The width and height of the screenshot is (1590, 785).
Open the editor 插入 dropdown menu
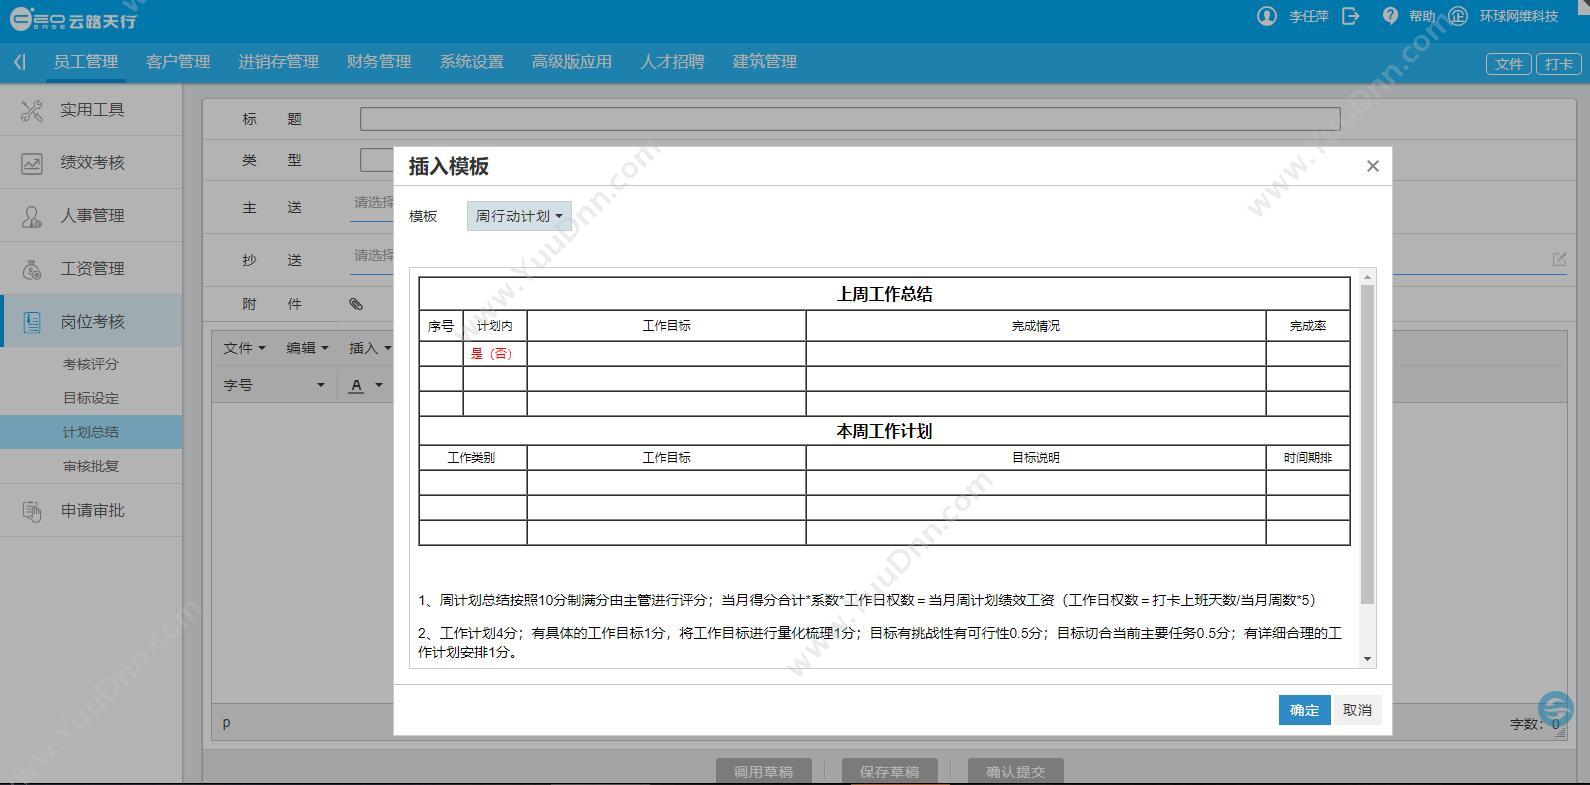point(370,348)
